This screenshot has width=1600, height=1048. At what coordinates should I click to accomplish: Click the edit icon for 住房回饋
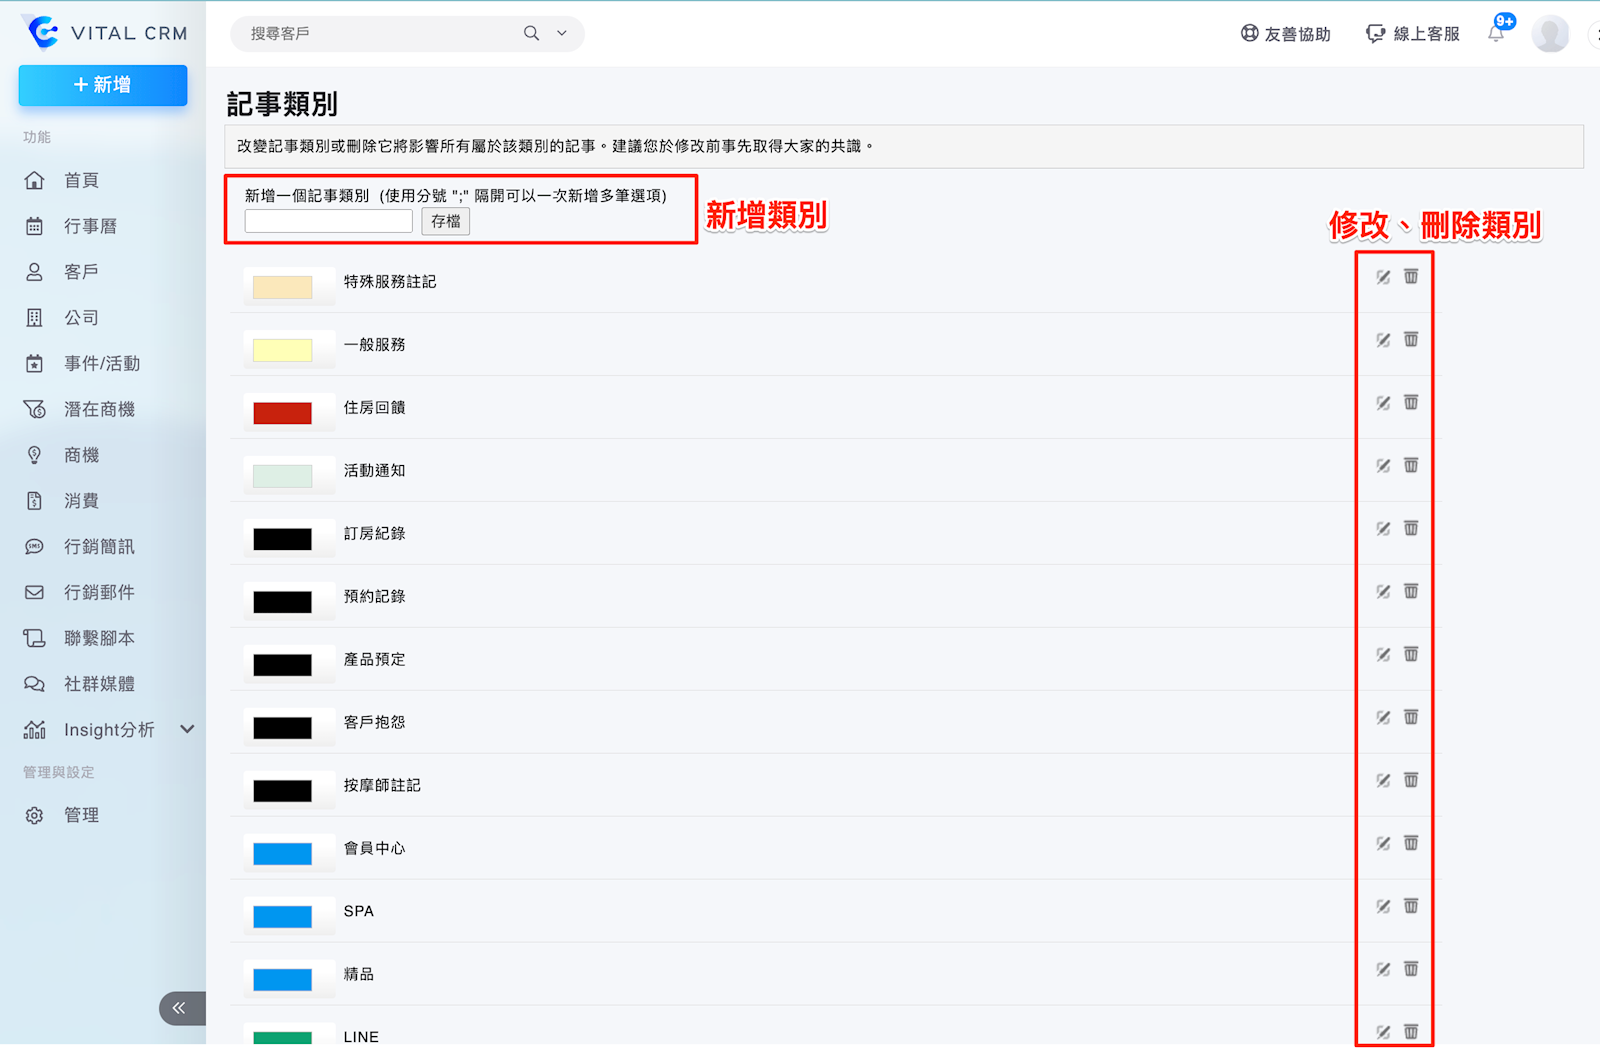coord(1383,403)
